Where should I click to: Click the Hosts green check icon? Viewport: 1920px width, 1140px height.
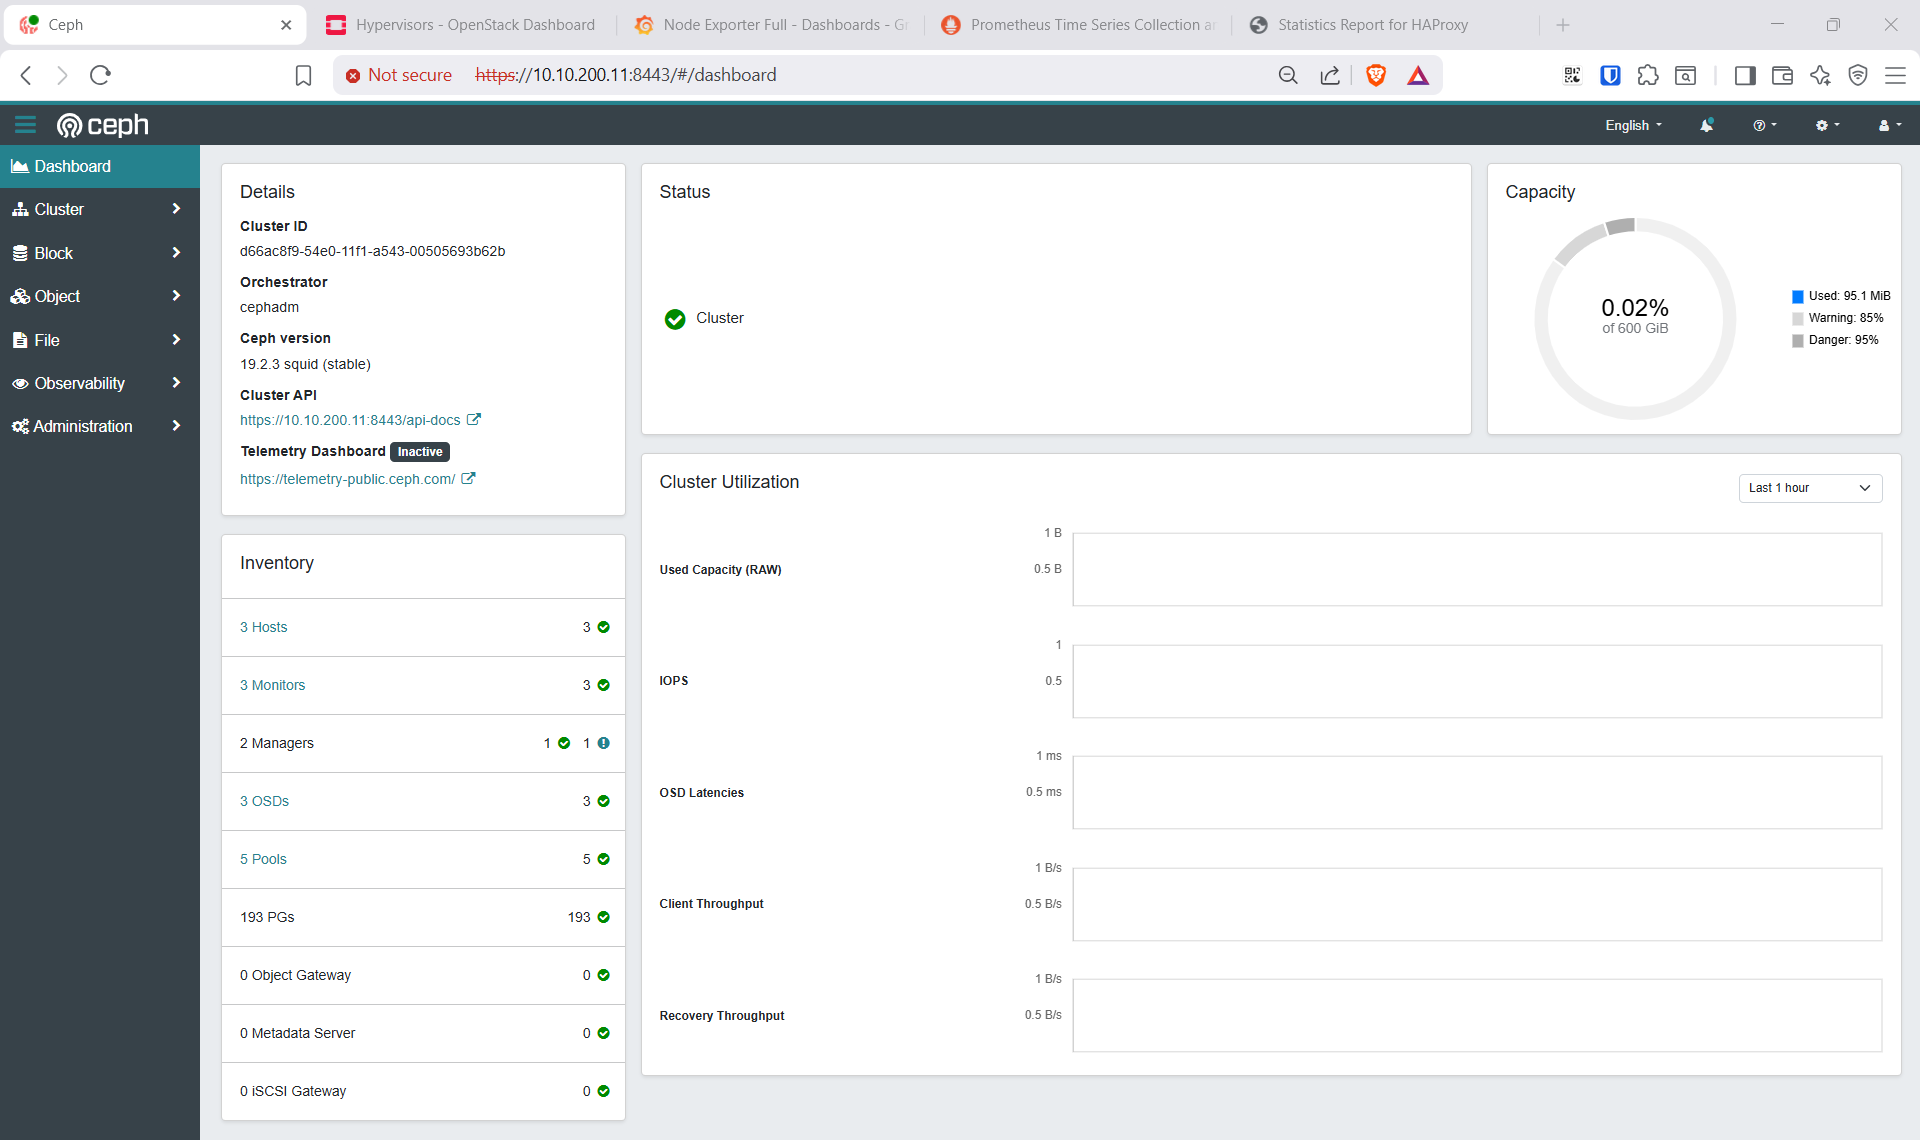604,627
